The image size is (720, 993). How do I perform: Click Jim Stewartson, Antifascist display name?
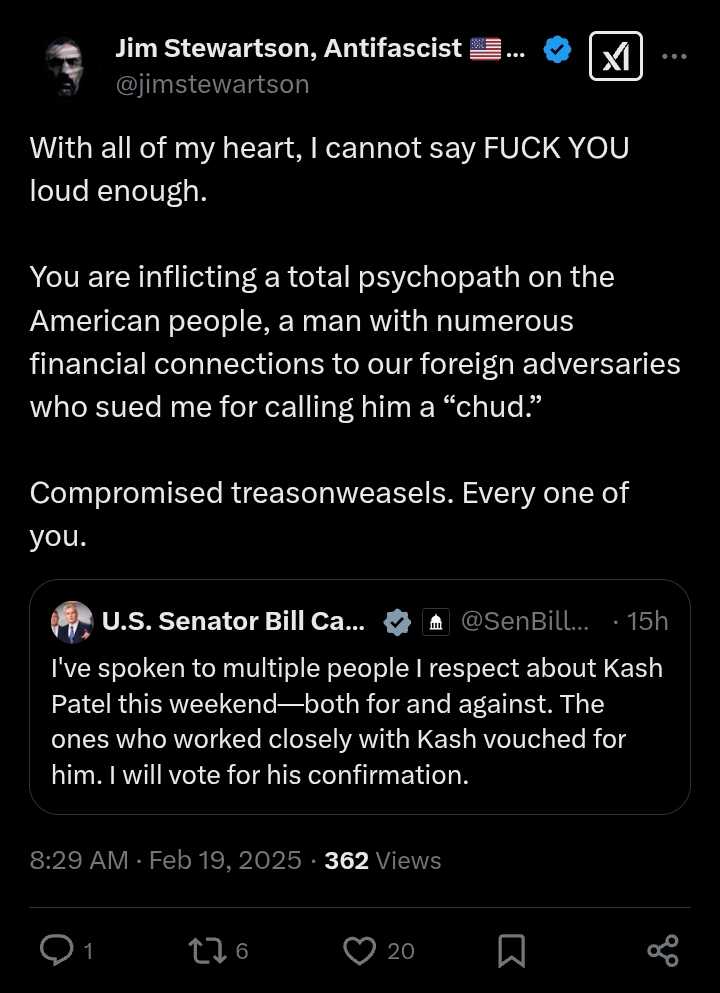click(x=320, y=48)
